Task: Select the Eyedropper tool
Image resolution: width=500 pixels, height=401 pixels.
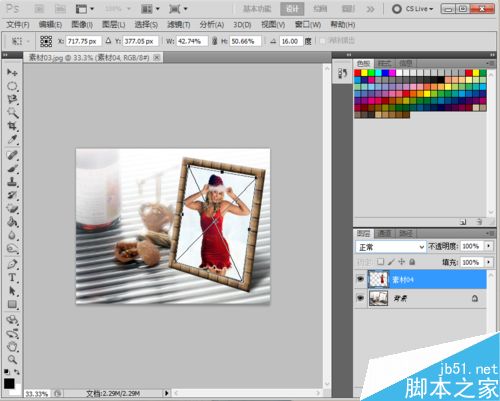Action: 12,139
